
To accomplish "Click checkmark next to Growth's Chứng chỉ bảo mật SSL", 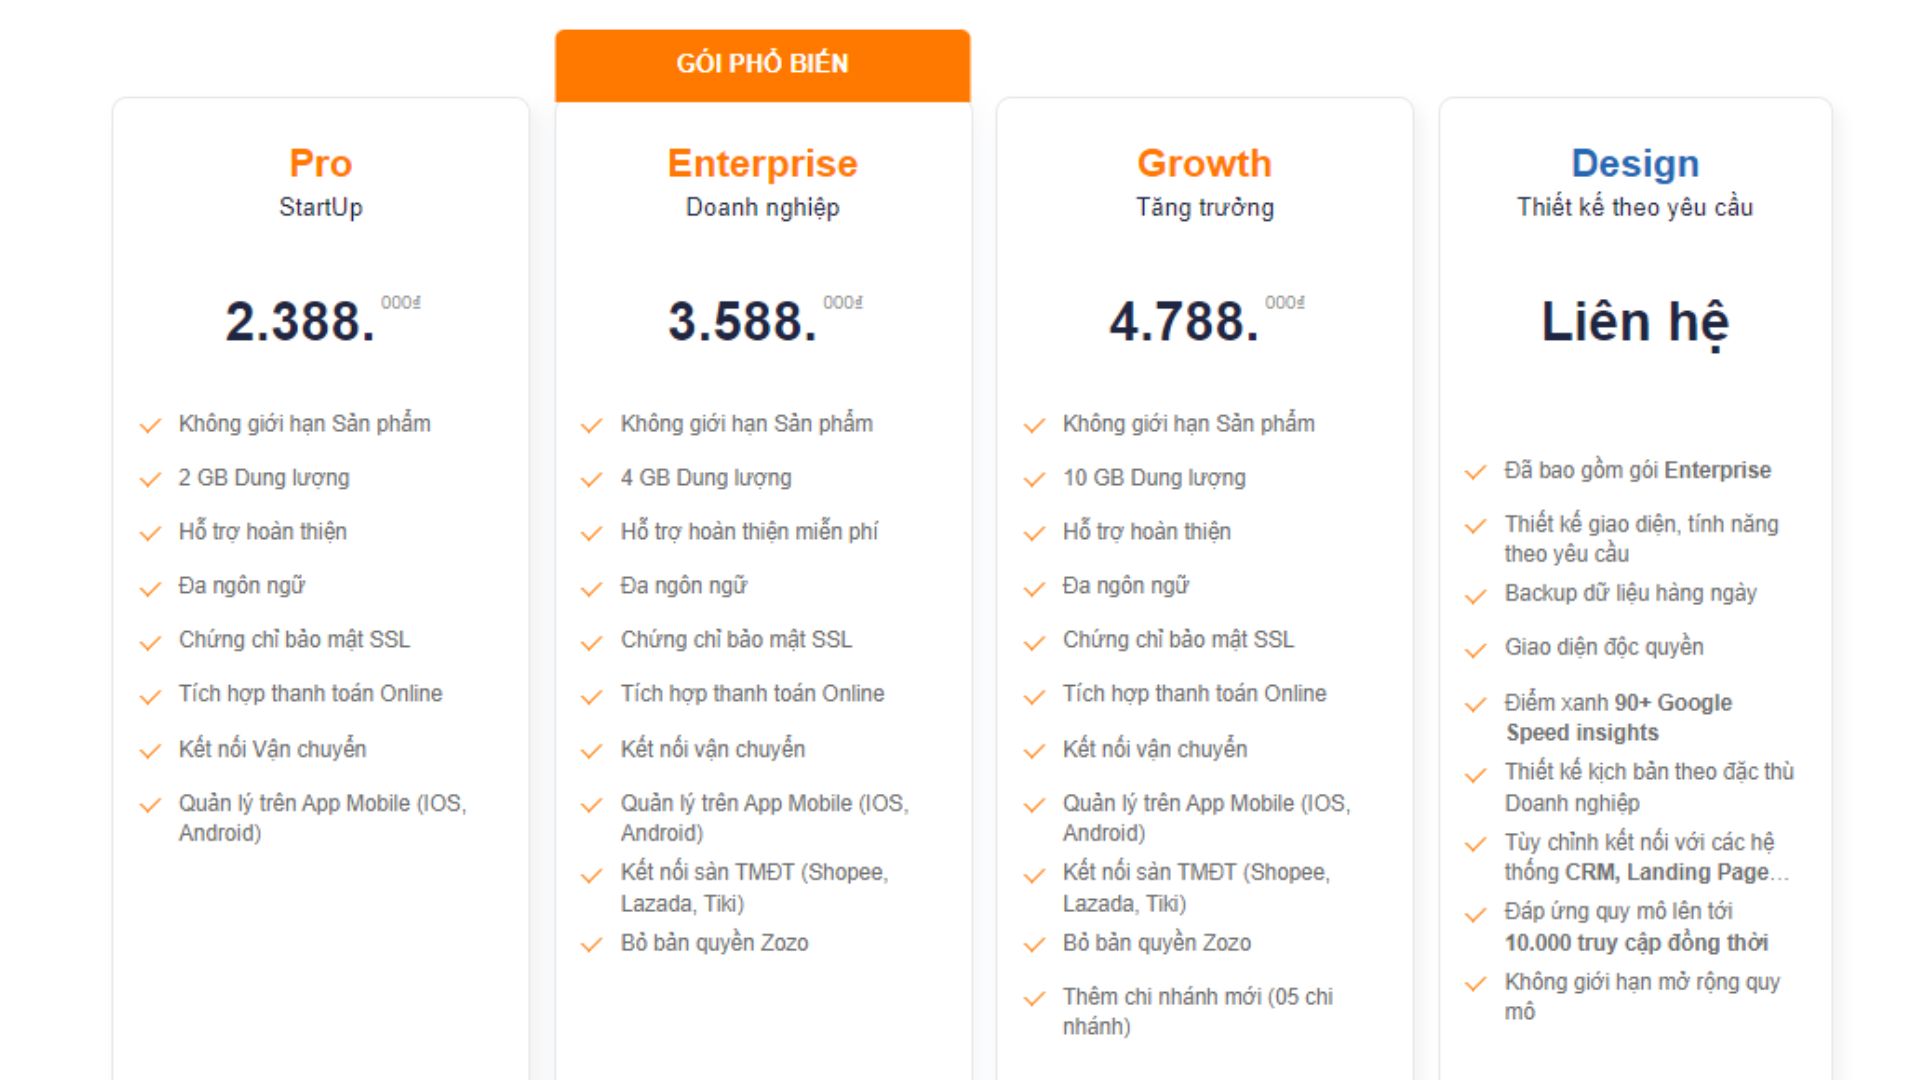I will (x=1034, y=643).
